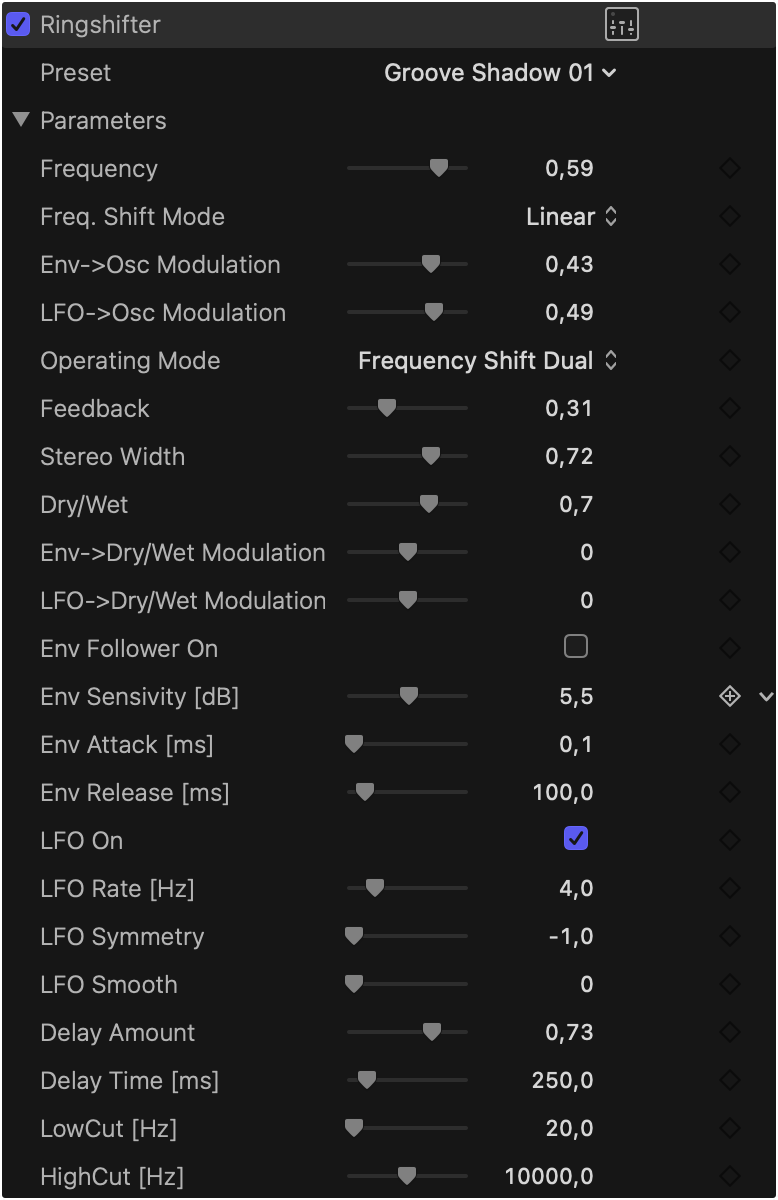Open the Groove Shadow 01 preset dropdown
The height and width of the screenshot is (1200, 778).
(x=500, y=73)
